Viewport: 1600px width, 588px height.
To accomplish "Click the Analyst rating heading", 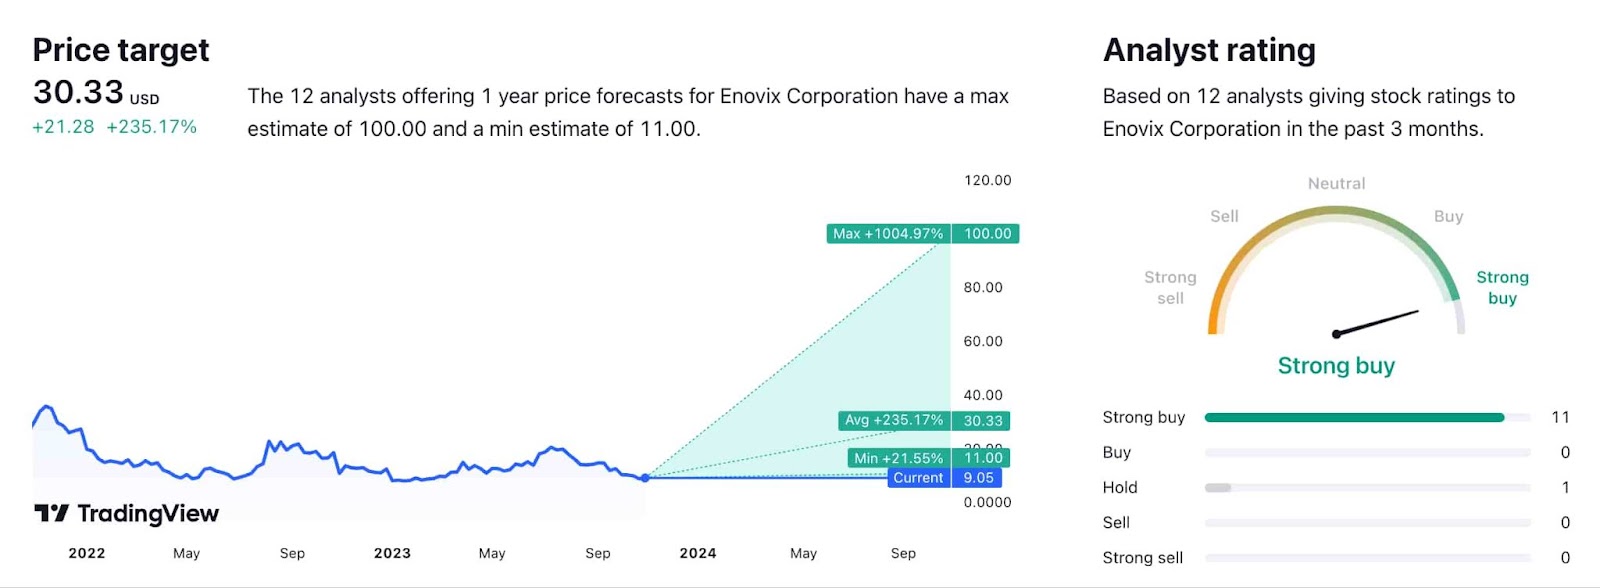I will tap(1209, 50).
